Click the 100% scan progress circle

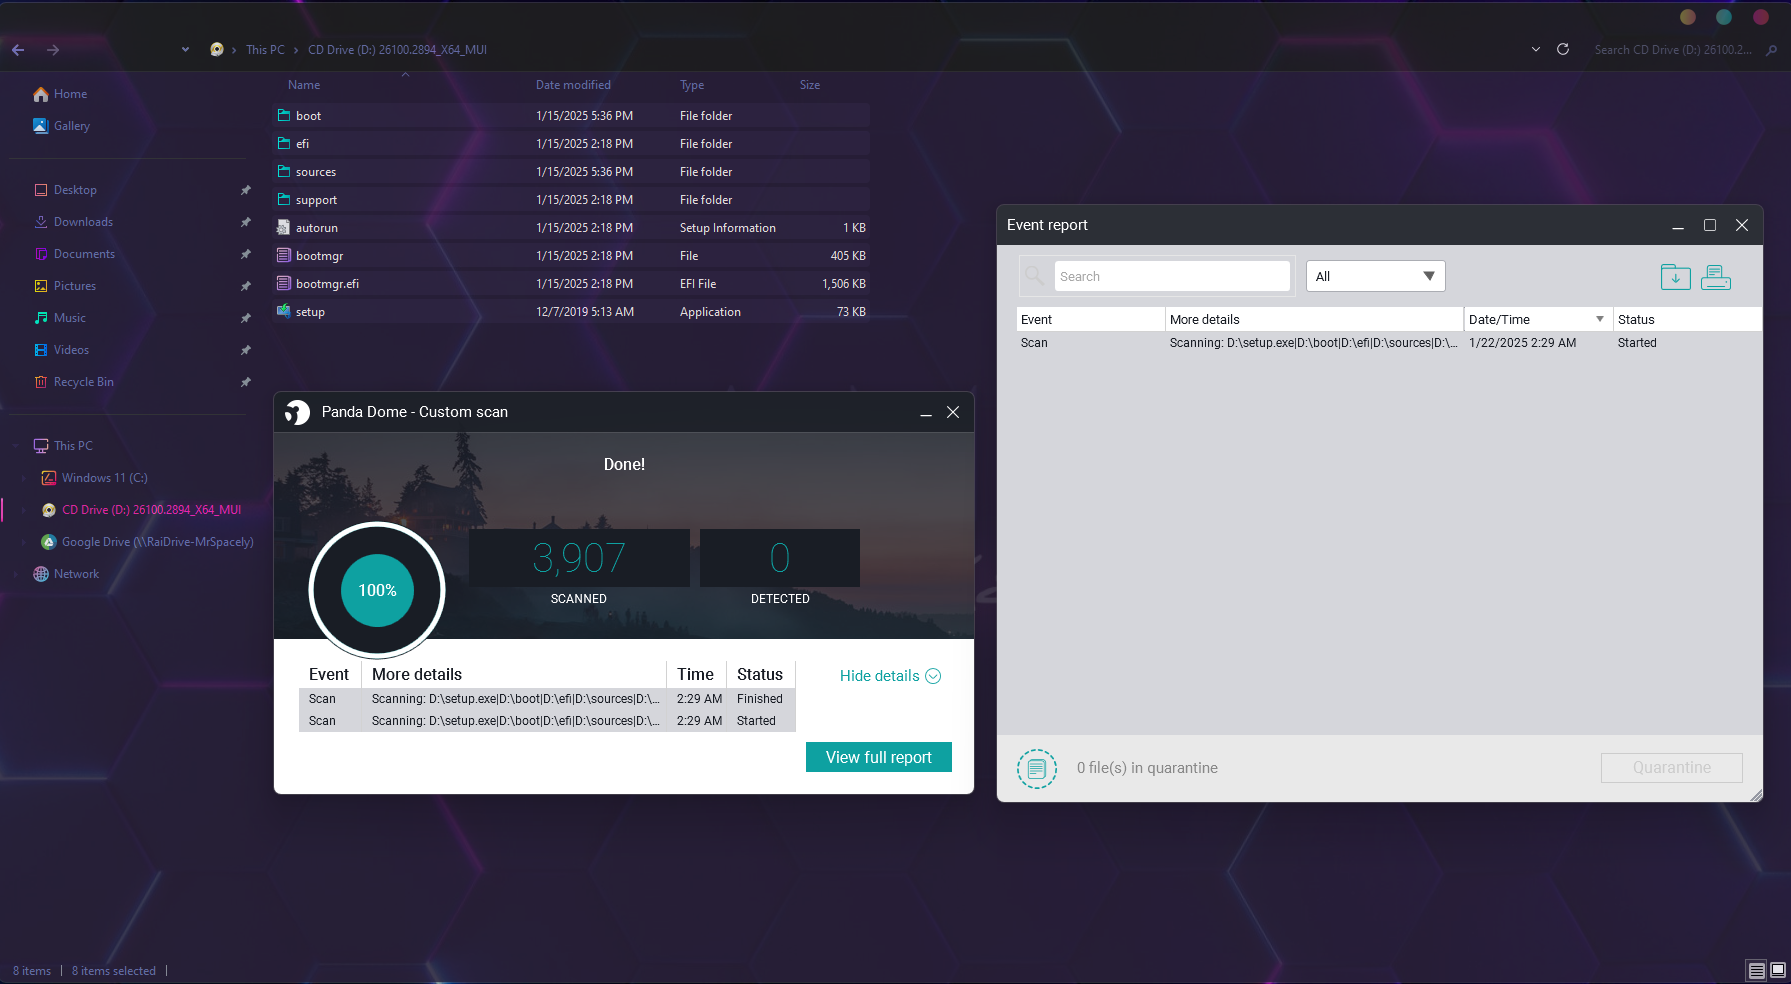point(377,590)
